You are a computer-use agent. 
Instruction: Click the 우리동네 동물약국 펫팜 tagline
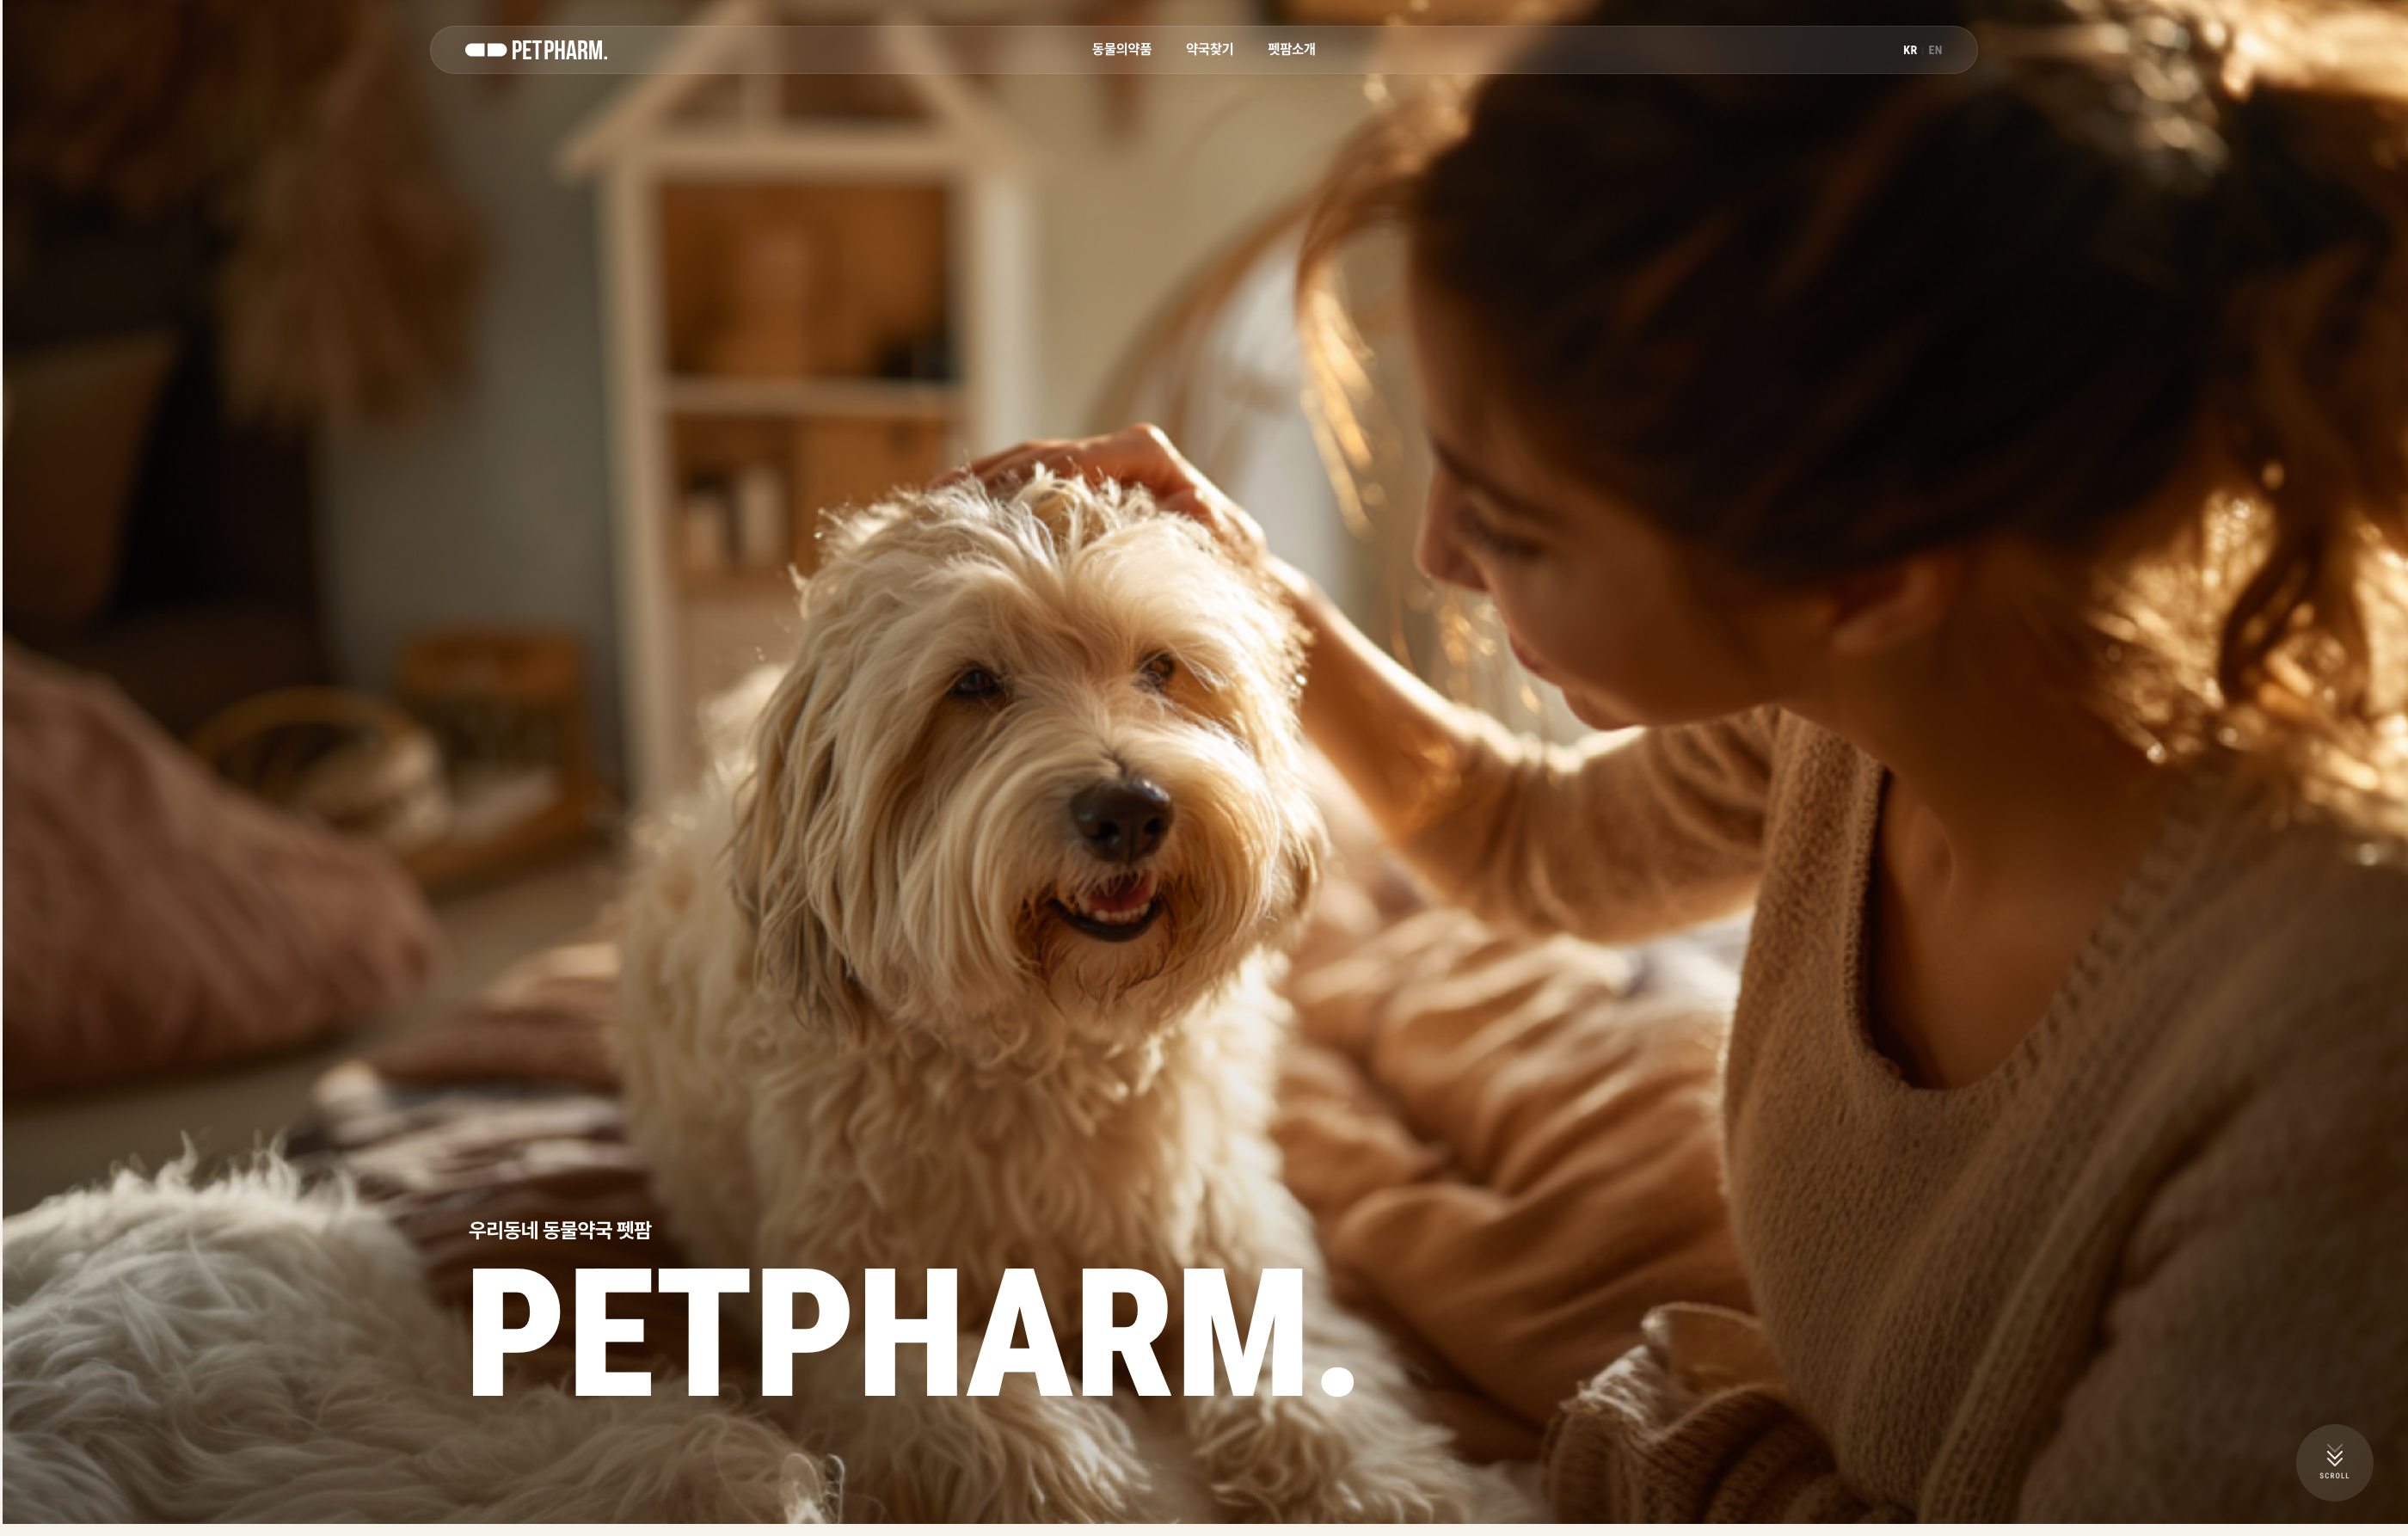(559, 1230)
